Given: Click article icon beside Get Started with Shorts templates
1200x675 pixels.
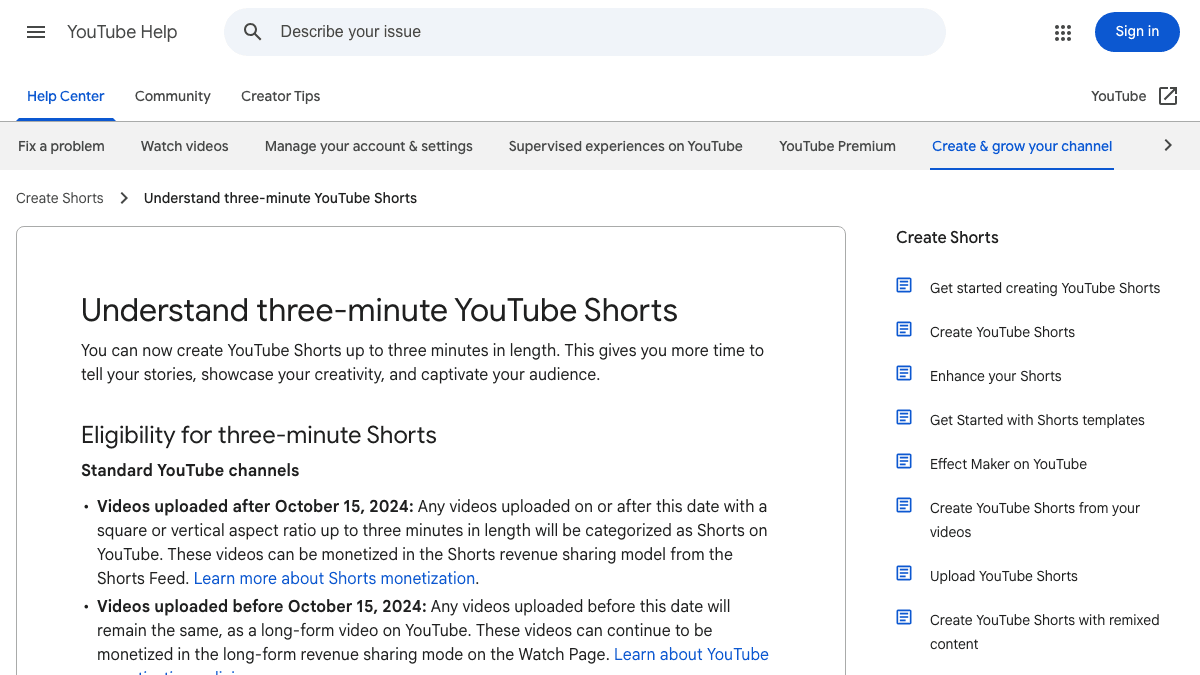Looking at the screenshot, I should point(904,418).
